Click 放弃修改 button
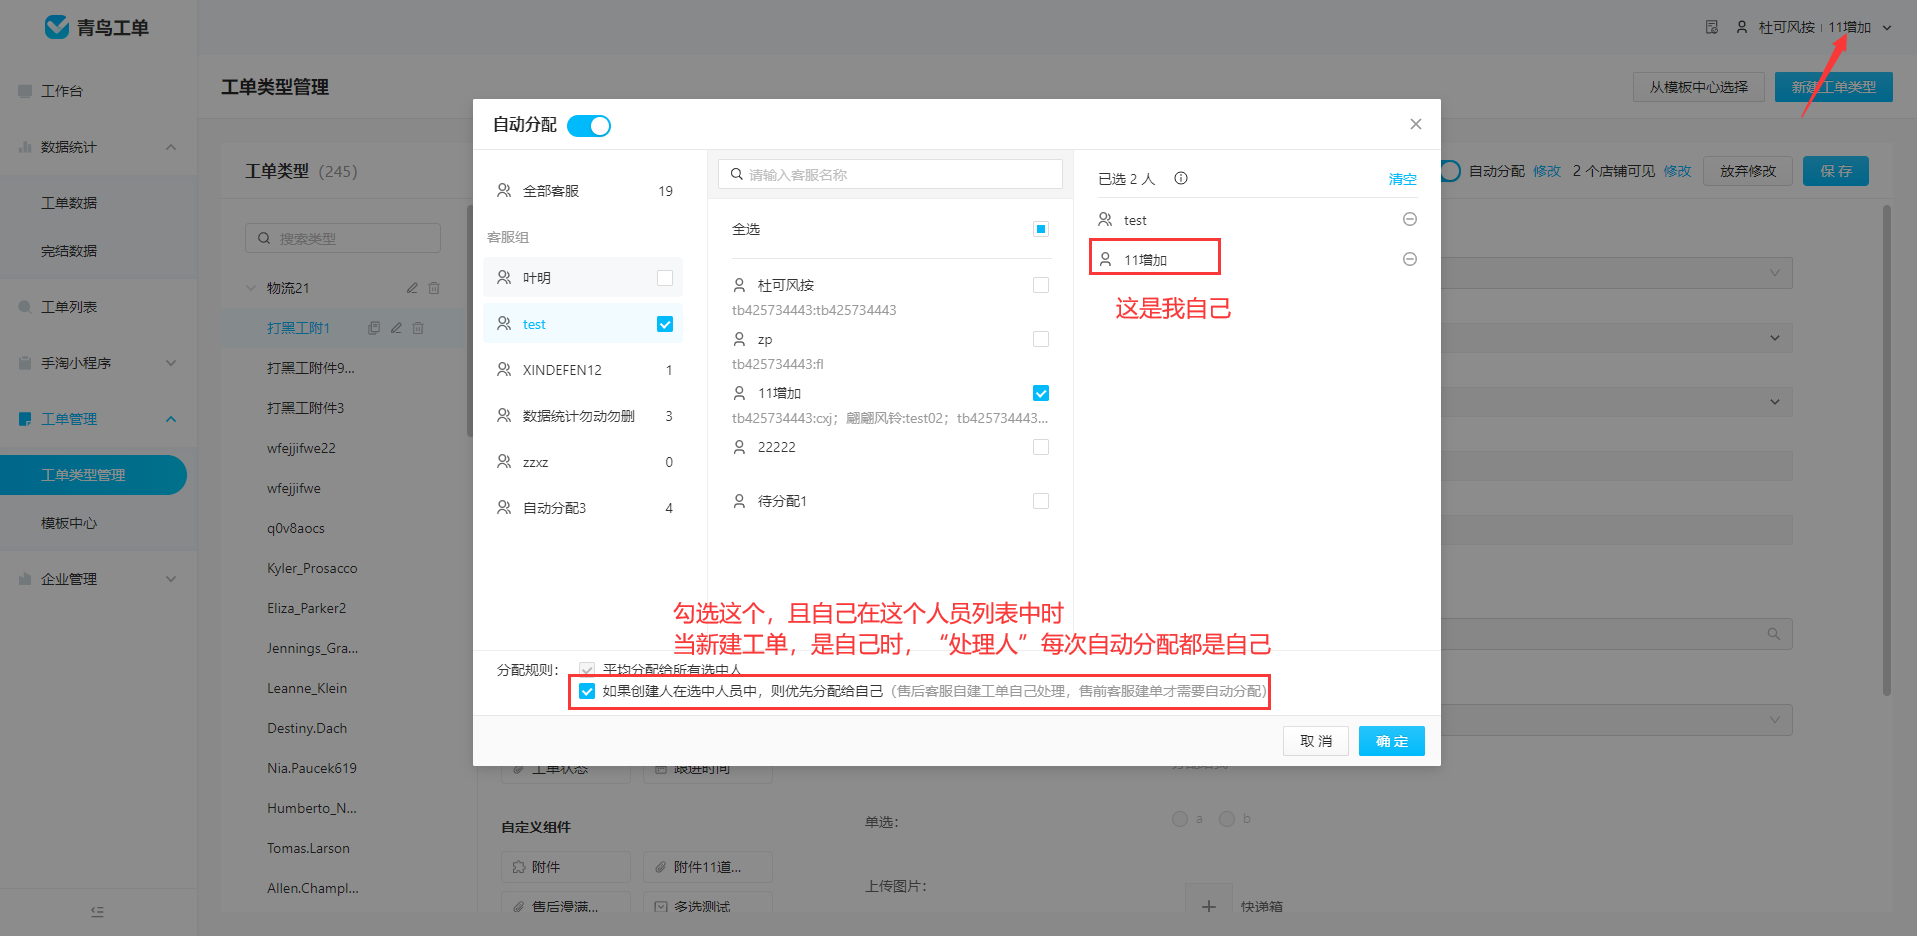Viewport: 1917px width, 936px height. (1748, 171)
